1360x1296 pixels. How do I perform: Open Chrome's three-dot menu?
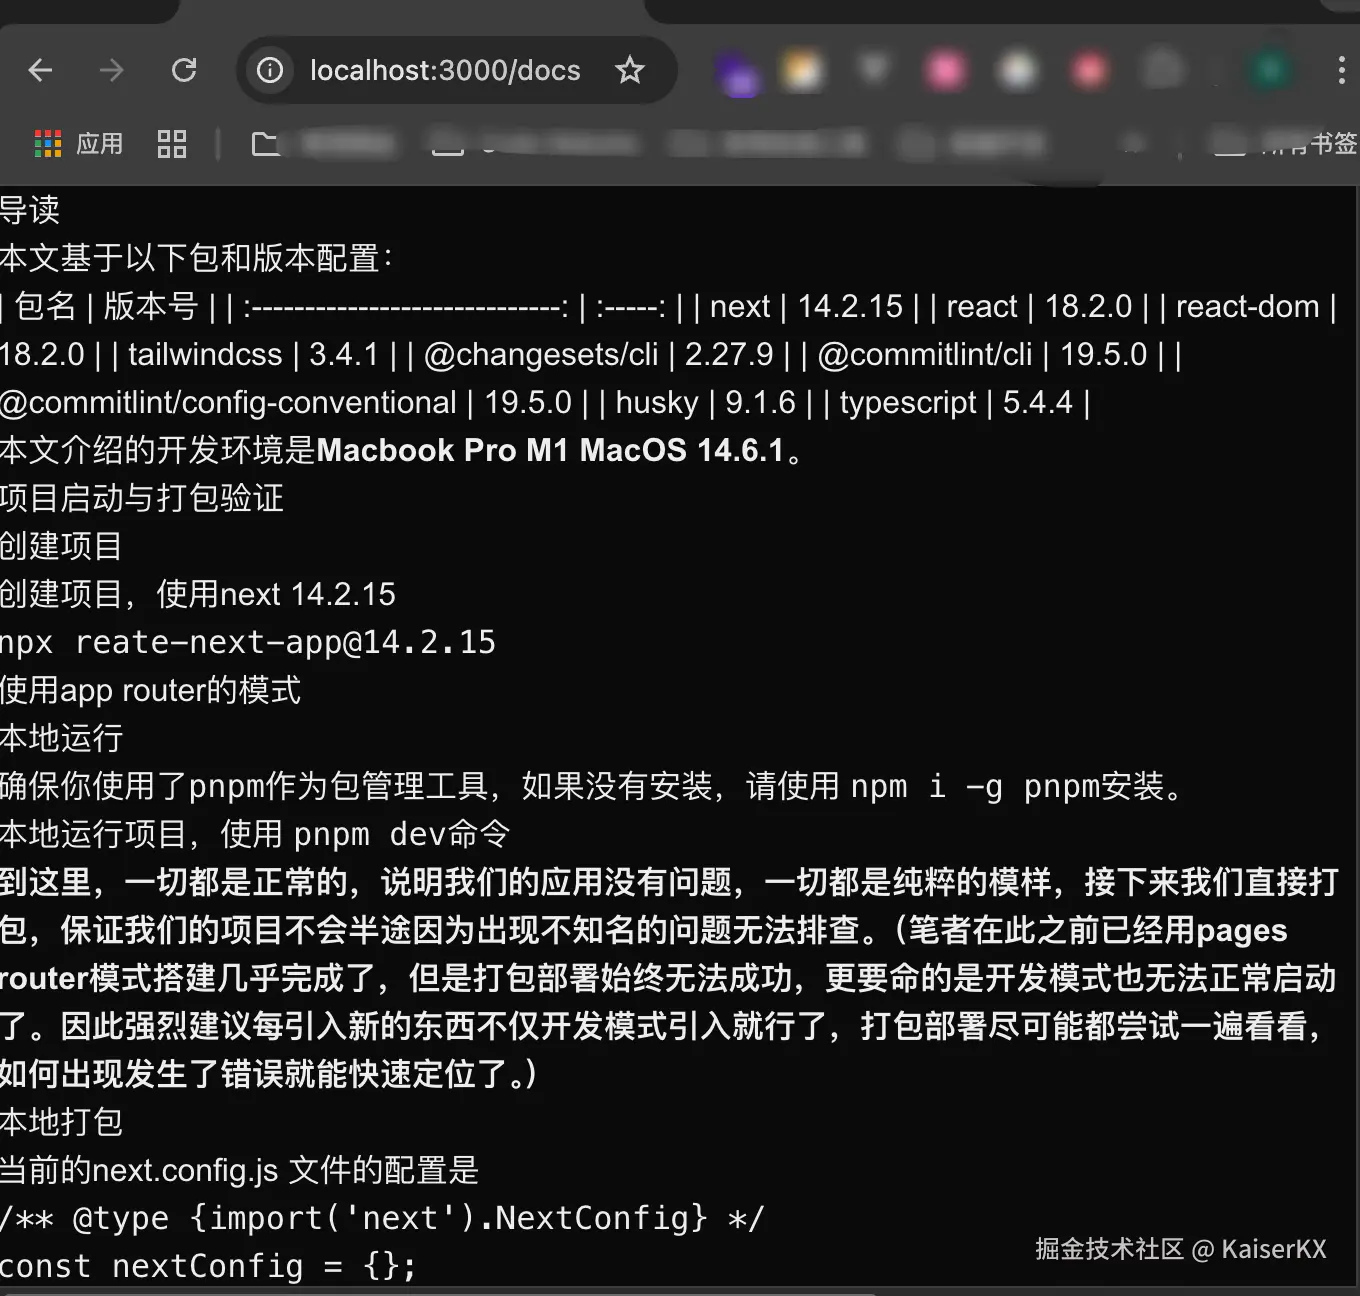pos(1341,70)
